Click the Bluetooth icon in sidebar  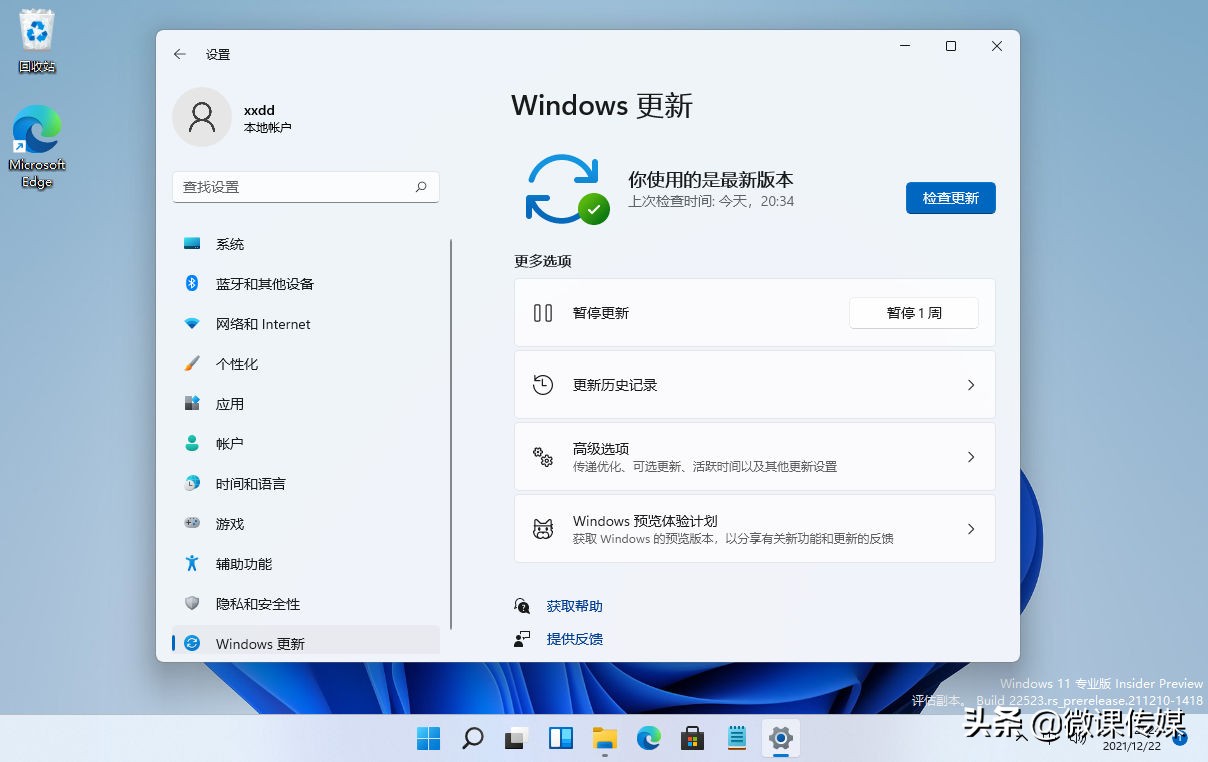(192, 284)
